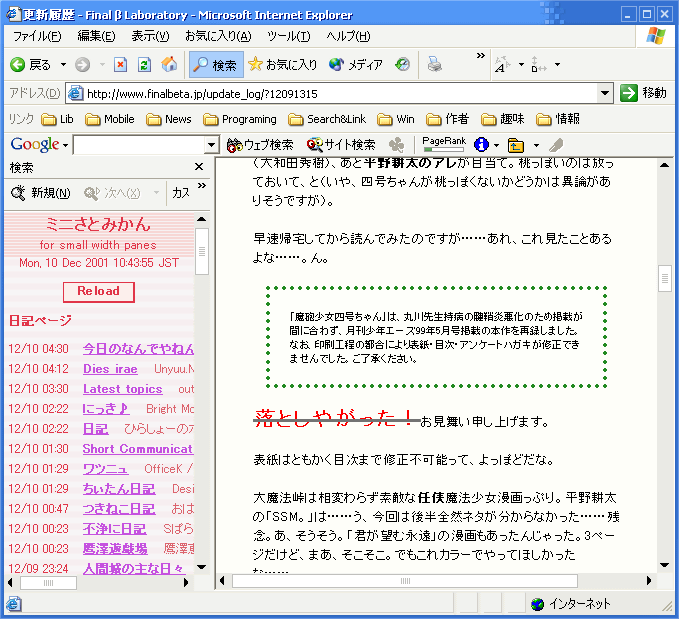Open the font size icon dropdown arrow

pos(521,65)
